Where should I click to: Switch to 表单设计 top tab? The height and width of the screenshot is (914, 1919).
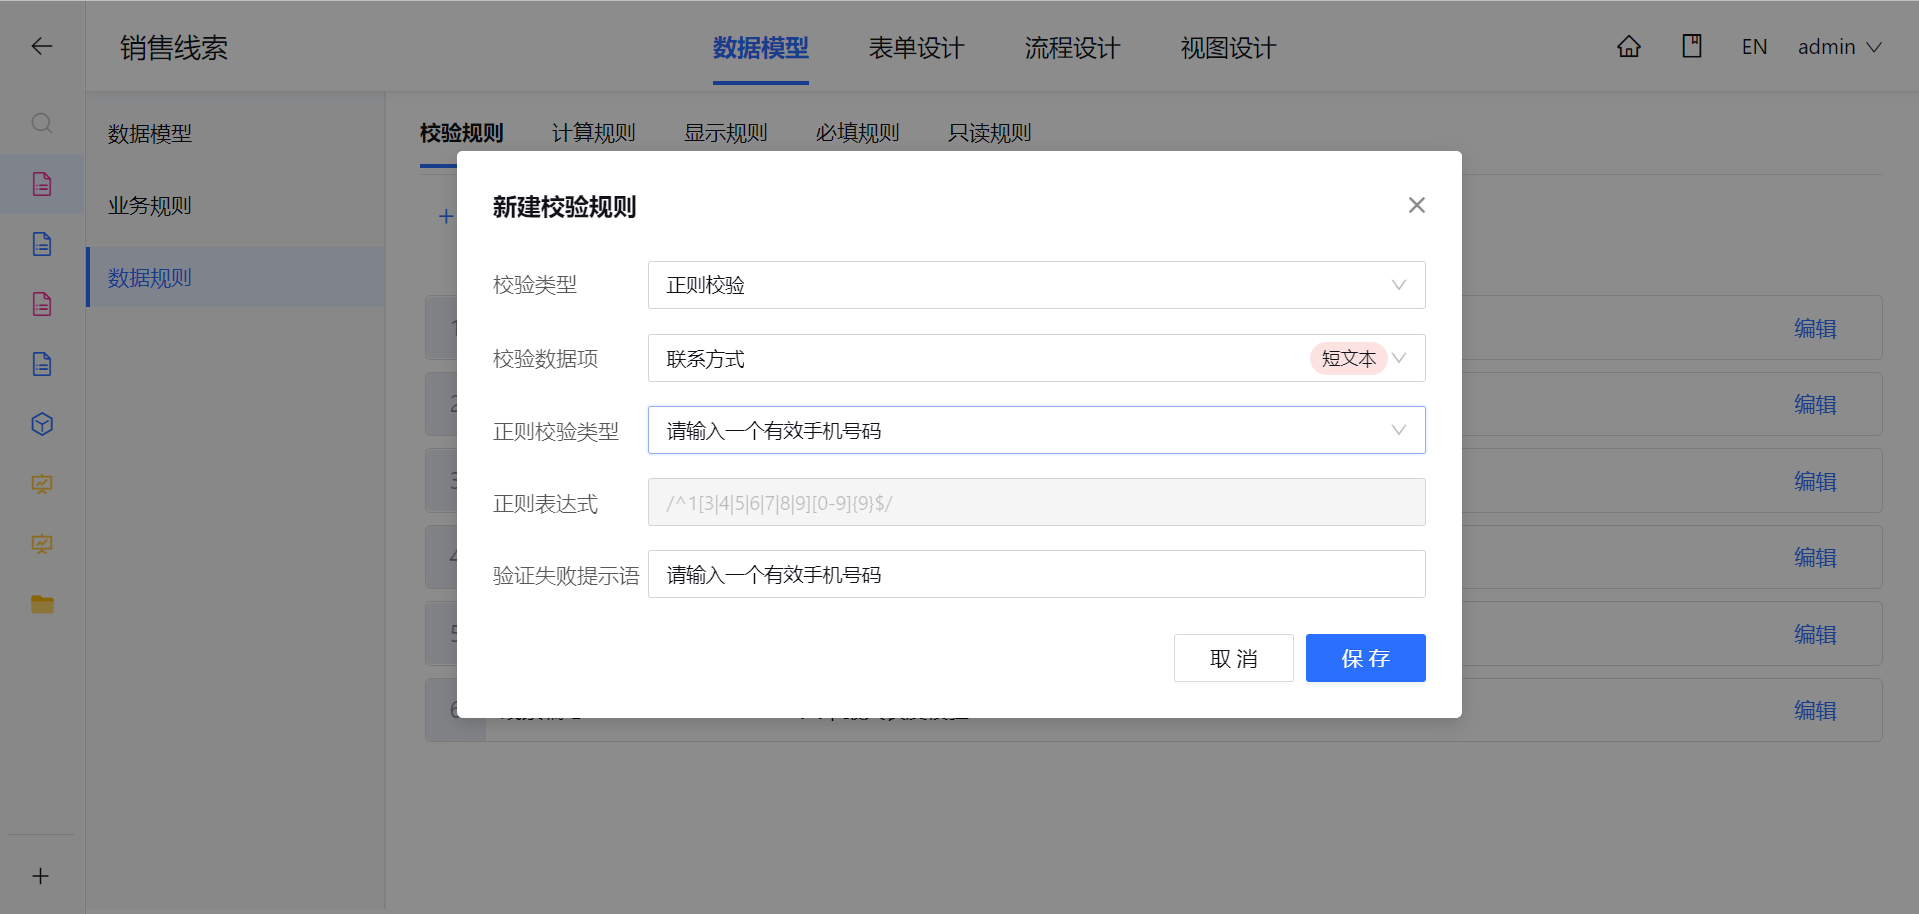pyautogui.click(x=917, y=48)
